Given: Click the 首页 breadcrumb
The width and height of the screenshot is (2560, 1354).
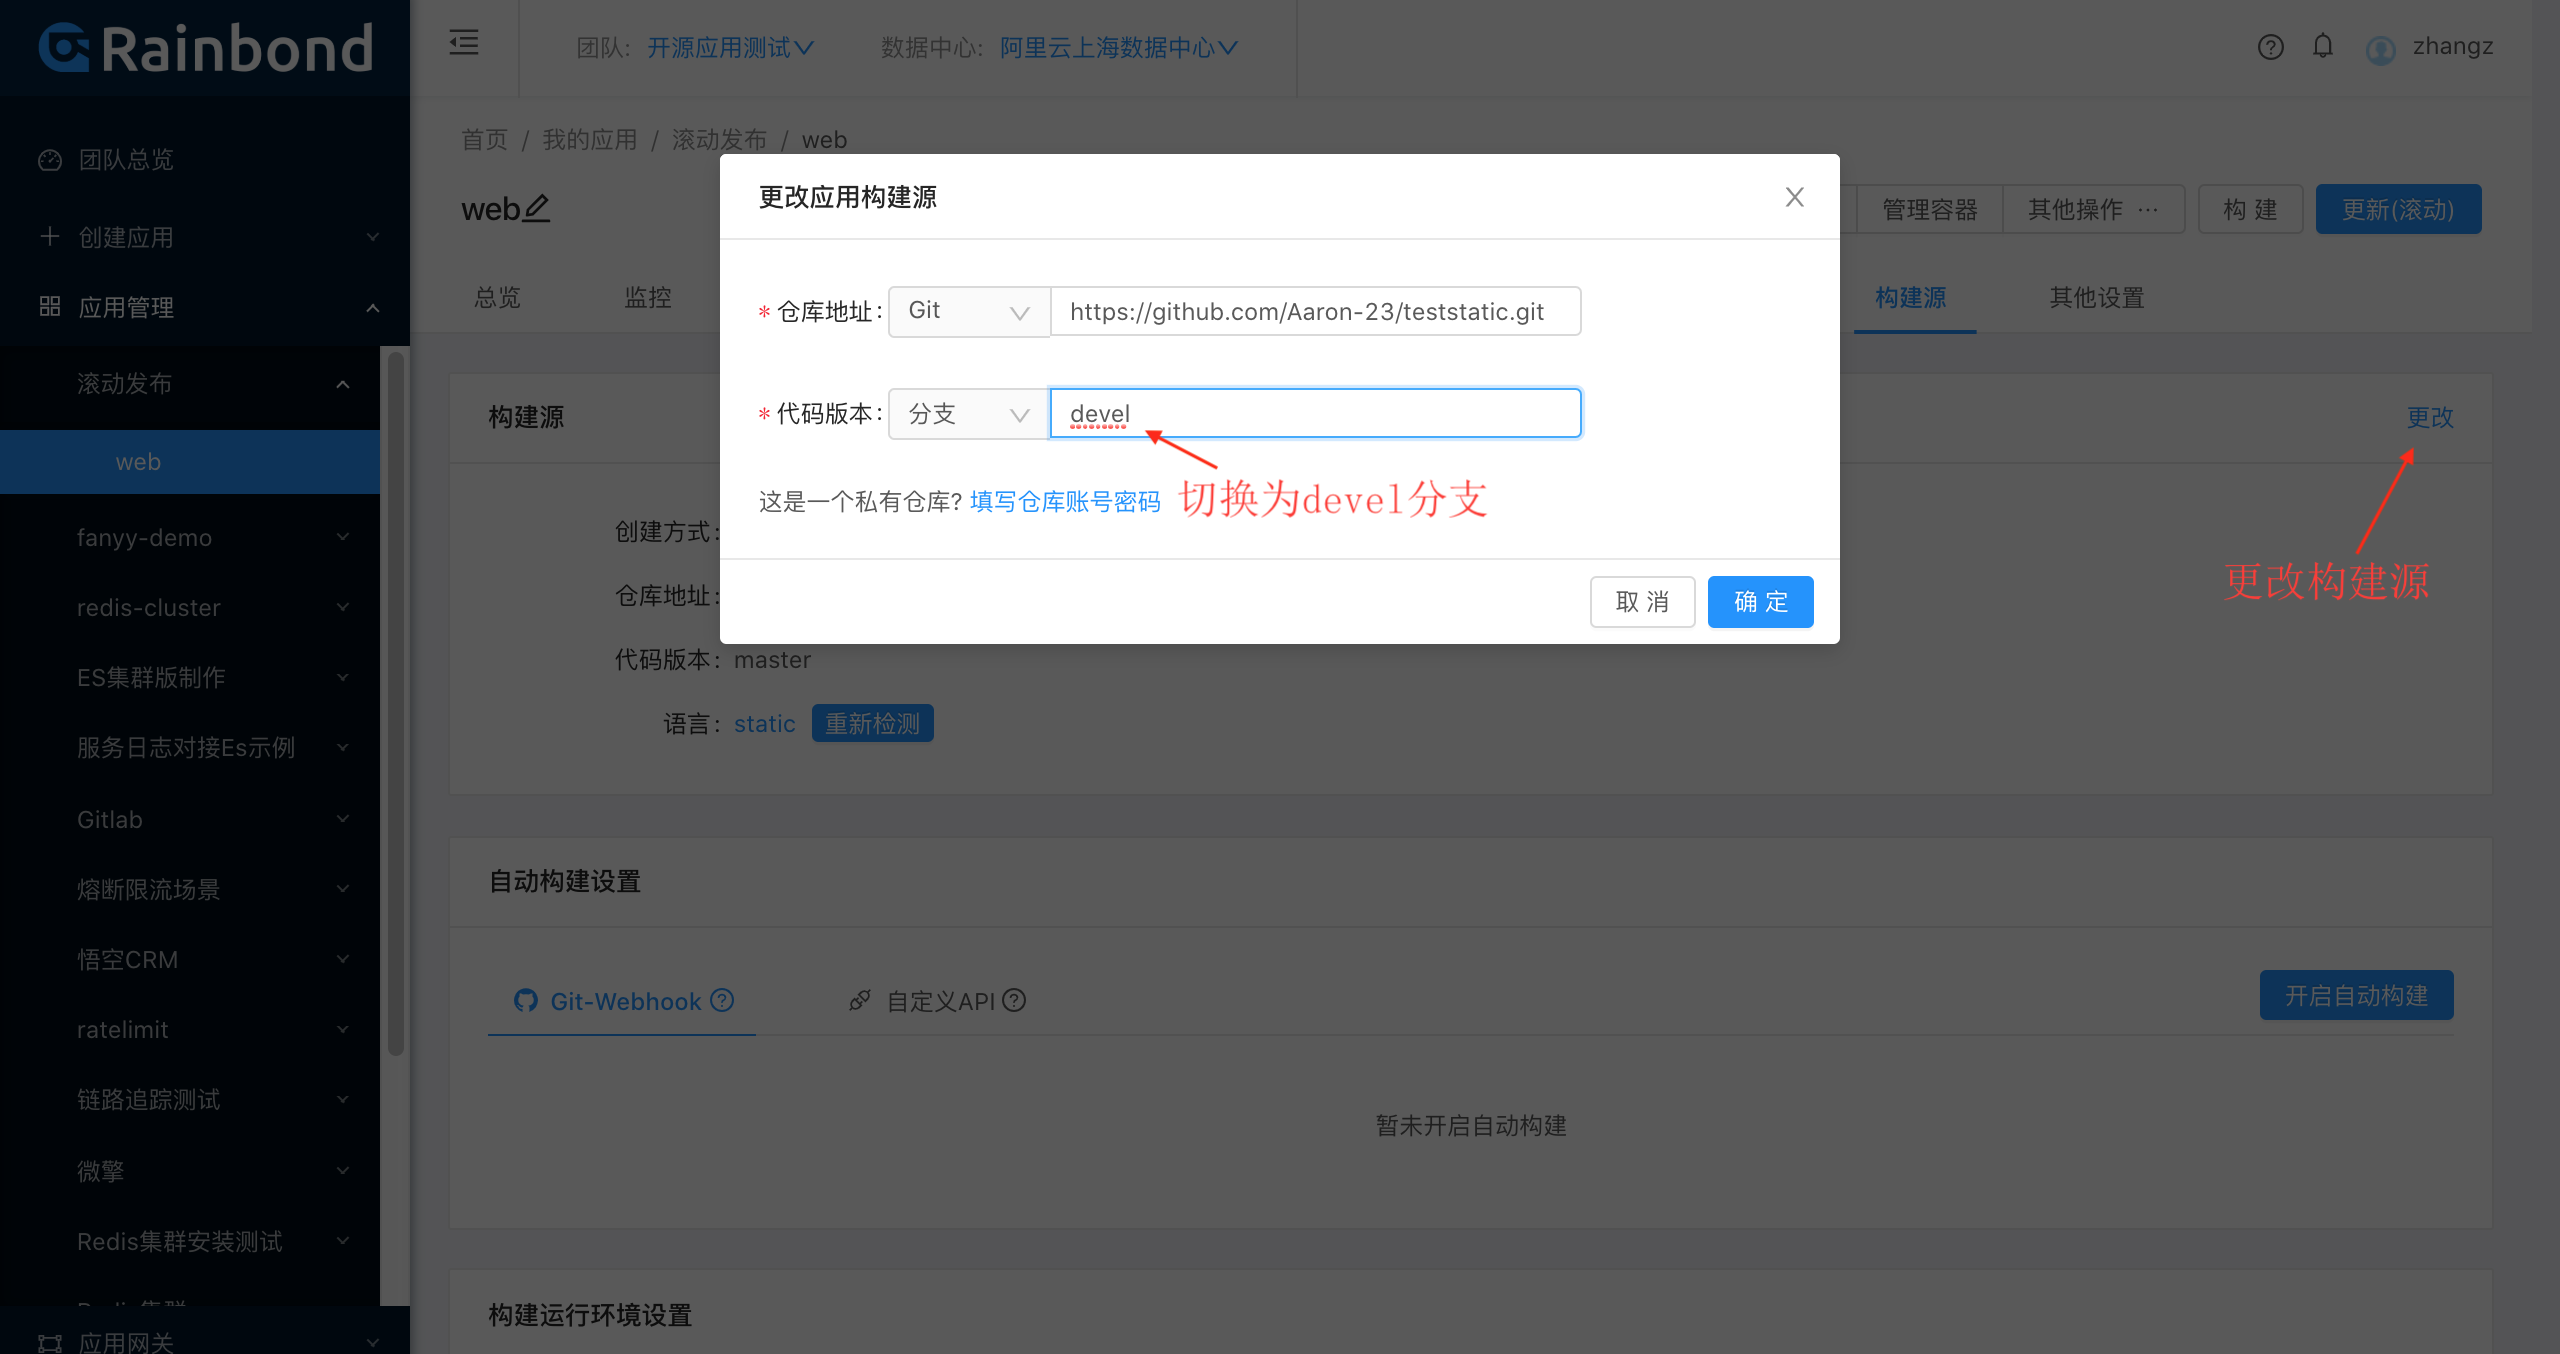Looking at the screenshot, I should pos(485,139).
